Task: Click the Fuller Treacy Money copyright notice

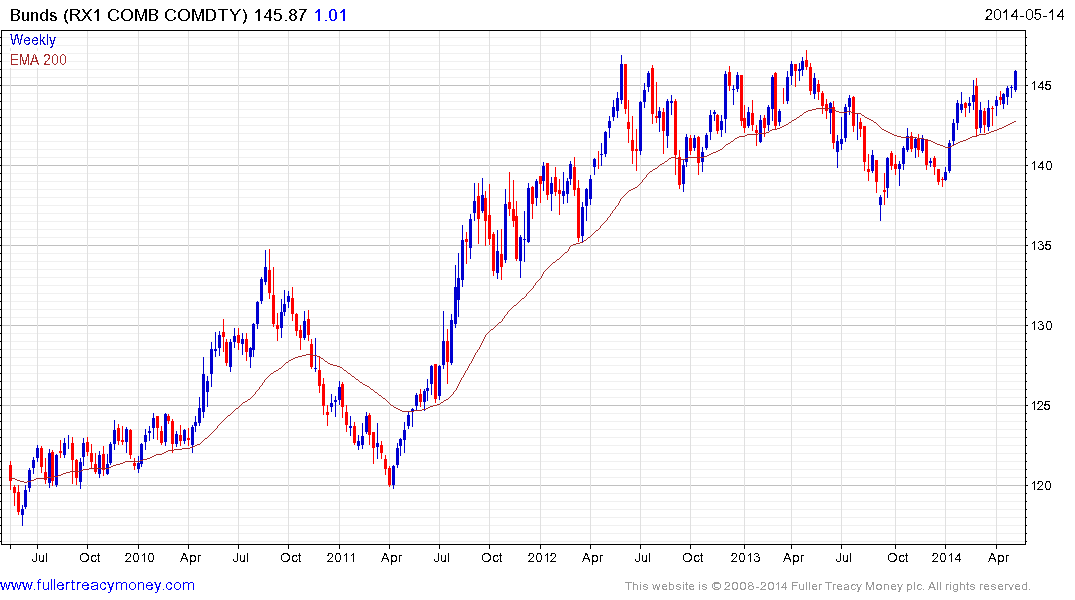Action: click(x=827, y=586)
